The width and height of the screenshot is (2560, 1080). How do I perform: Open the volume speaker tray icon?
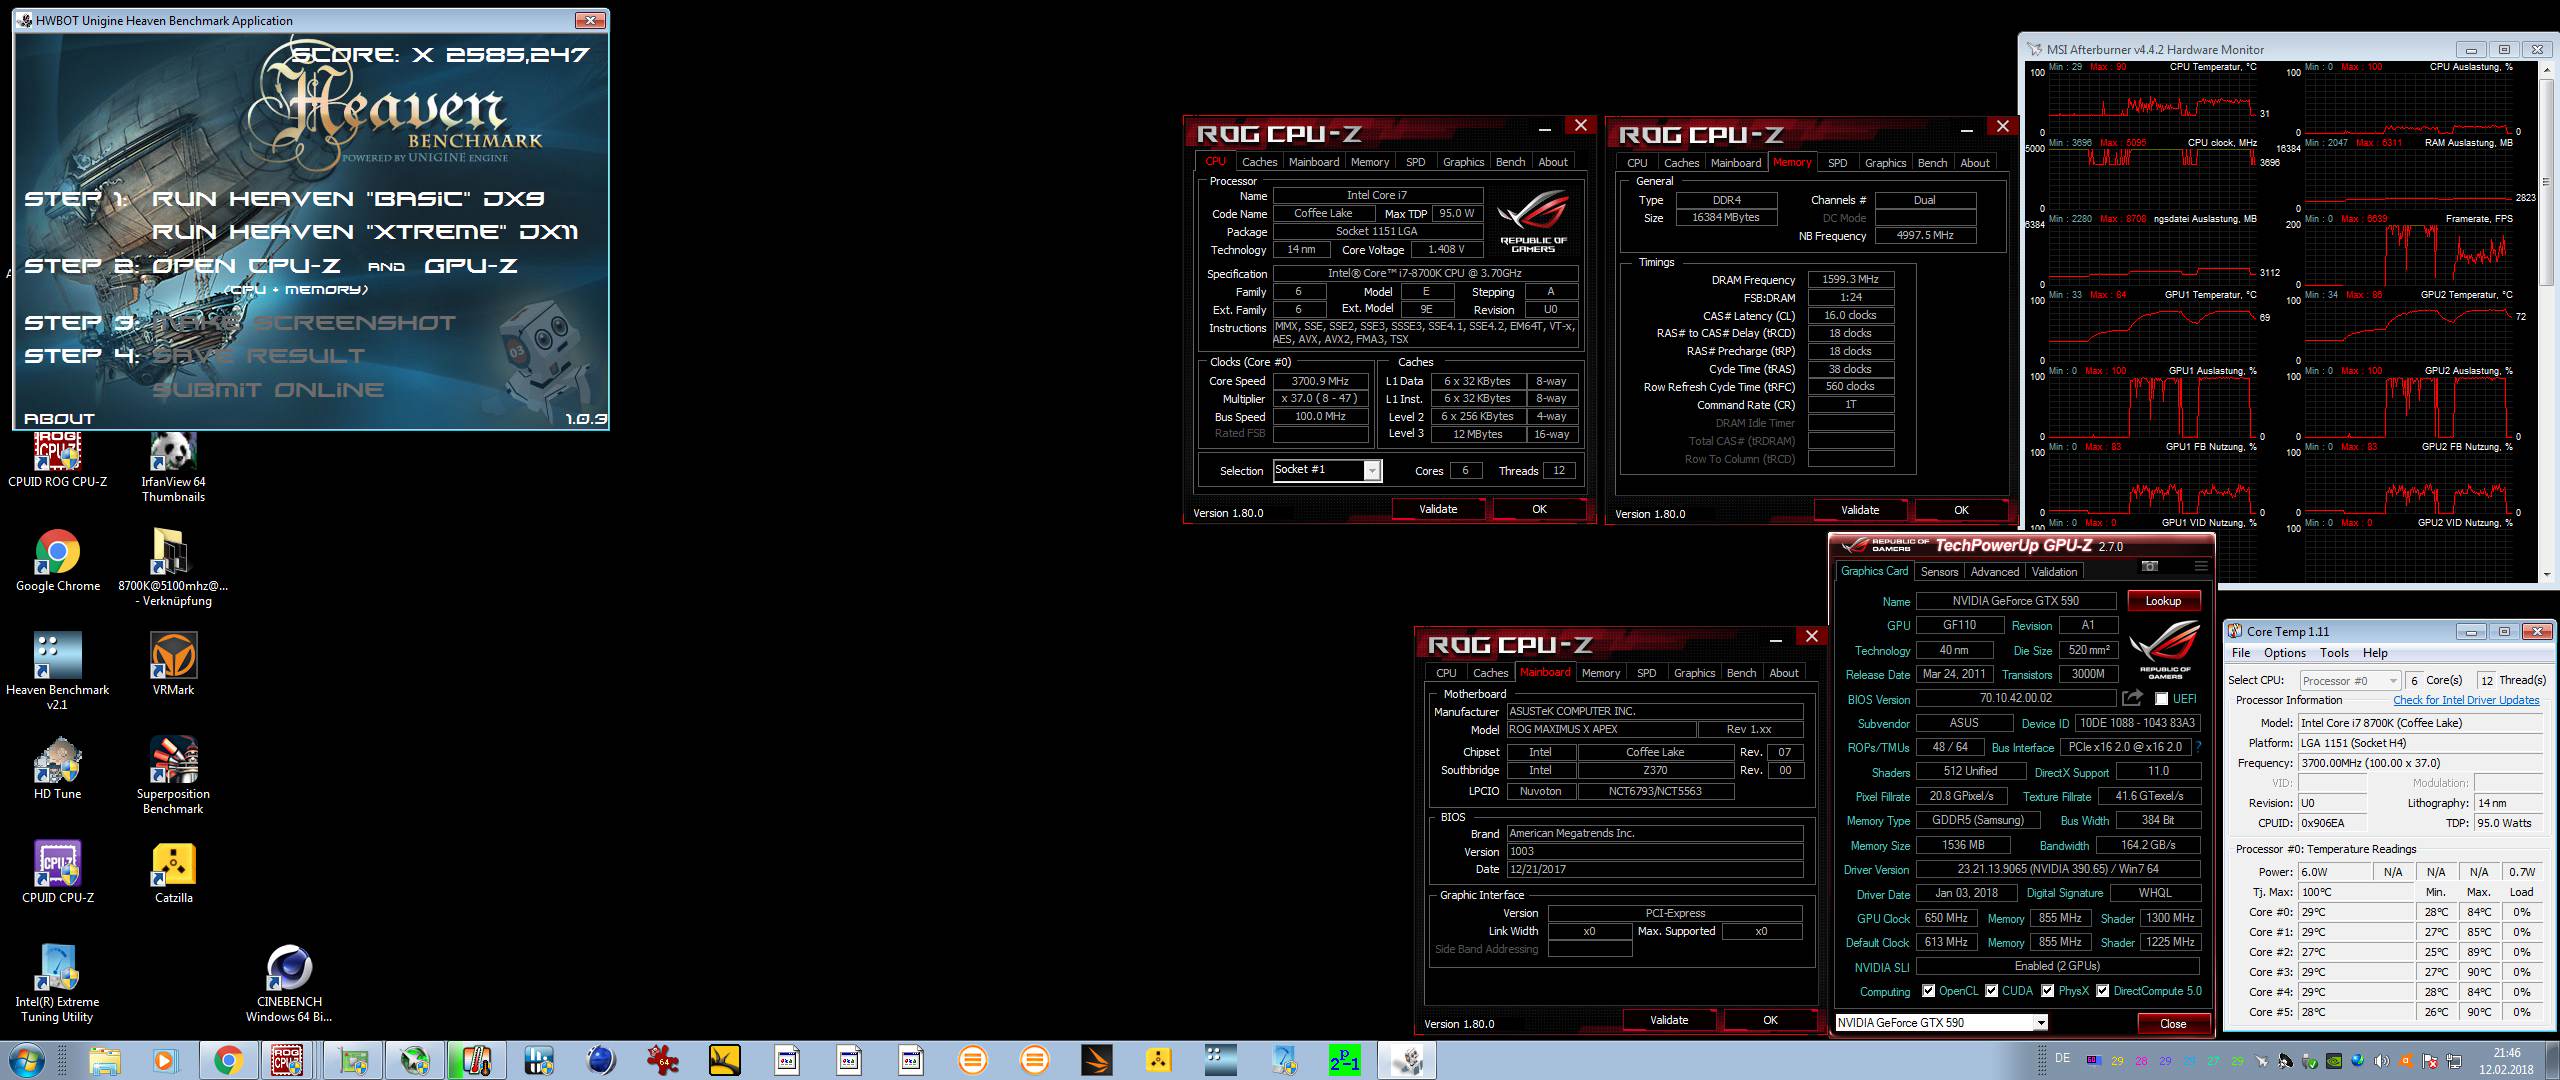(2381, 1061)
